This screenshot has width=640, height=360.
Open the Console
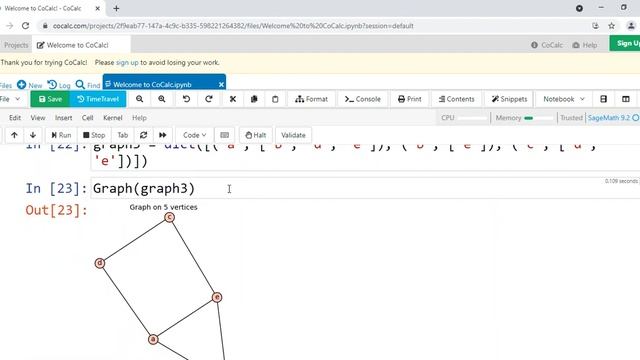point(362,99)
